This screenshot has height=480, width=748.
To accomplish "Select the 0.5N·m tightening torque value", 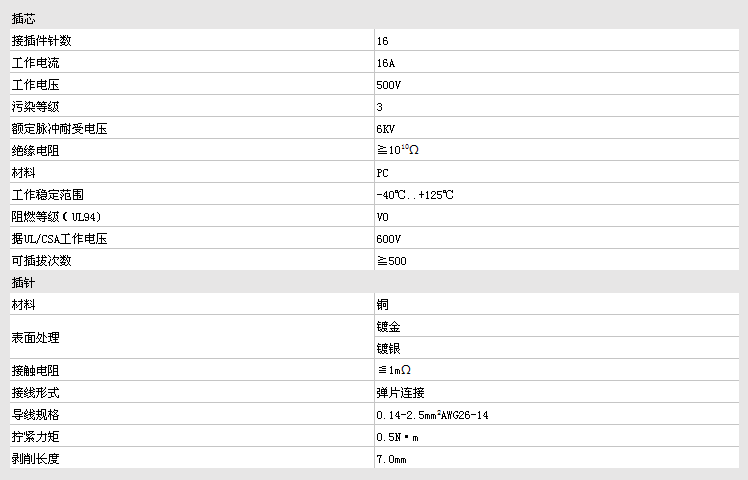I will [x=396, y=437].
